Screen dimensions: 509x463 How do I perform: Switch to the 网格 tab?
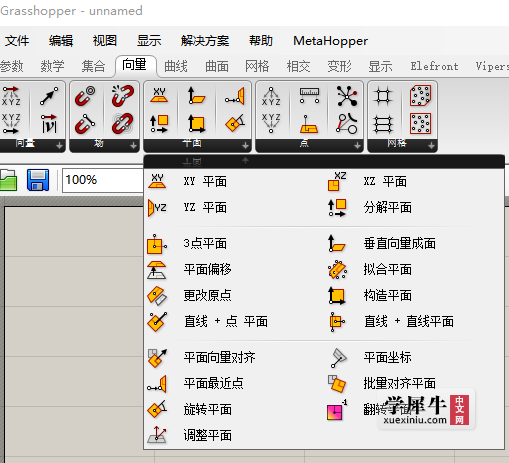[x=257, y=66]
